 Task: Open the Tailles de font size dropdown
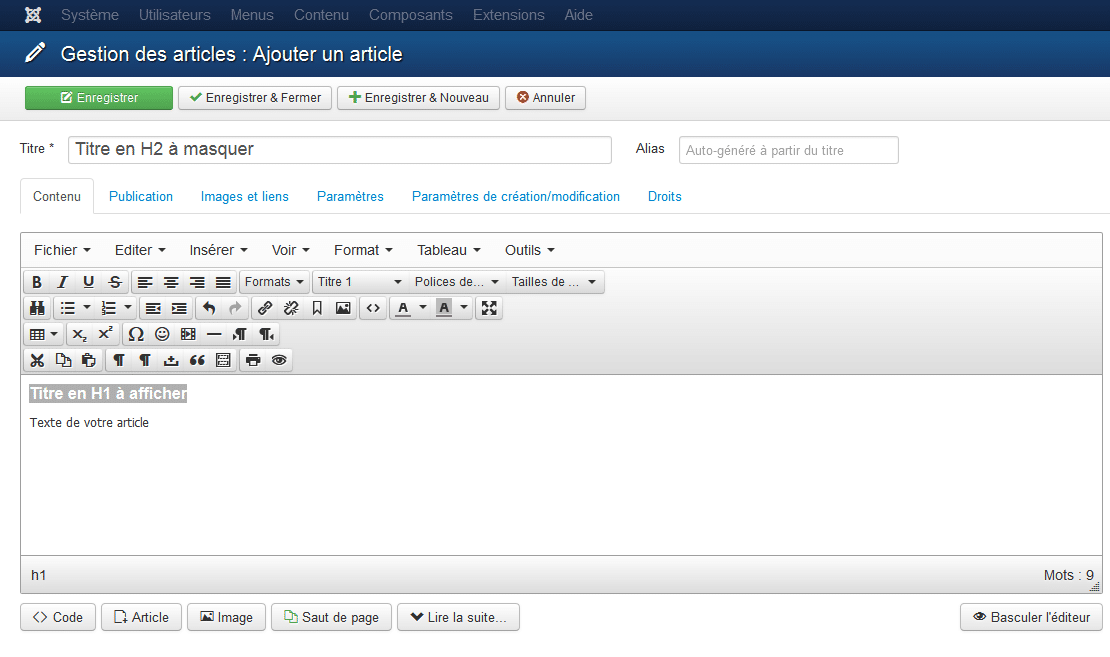554,282
